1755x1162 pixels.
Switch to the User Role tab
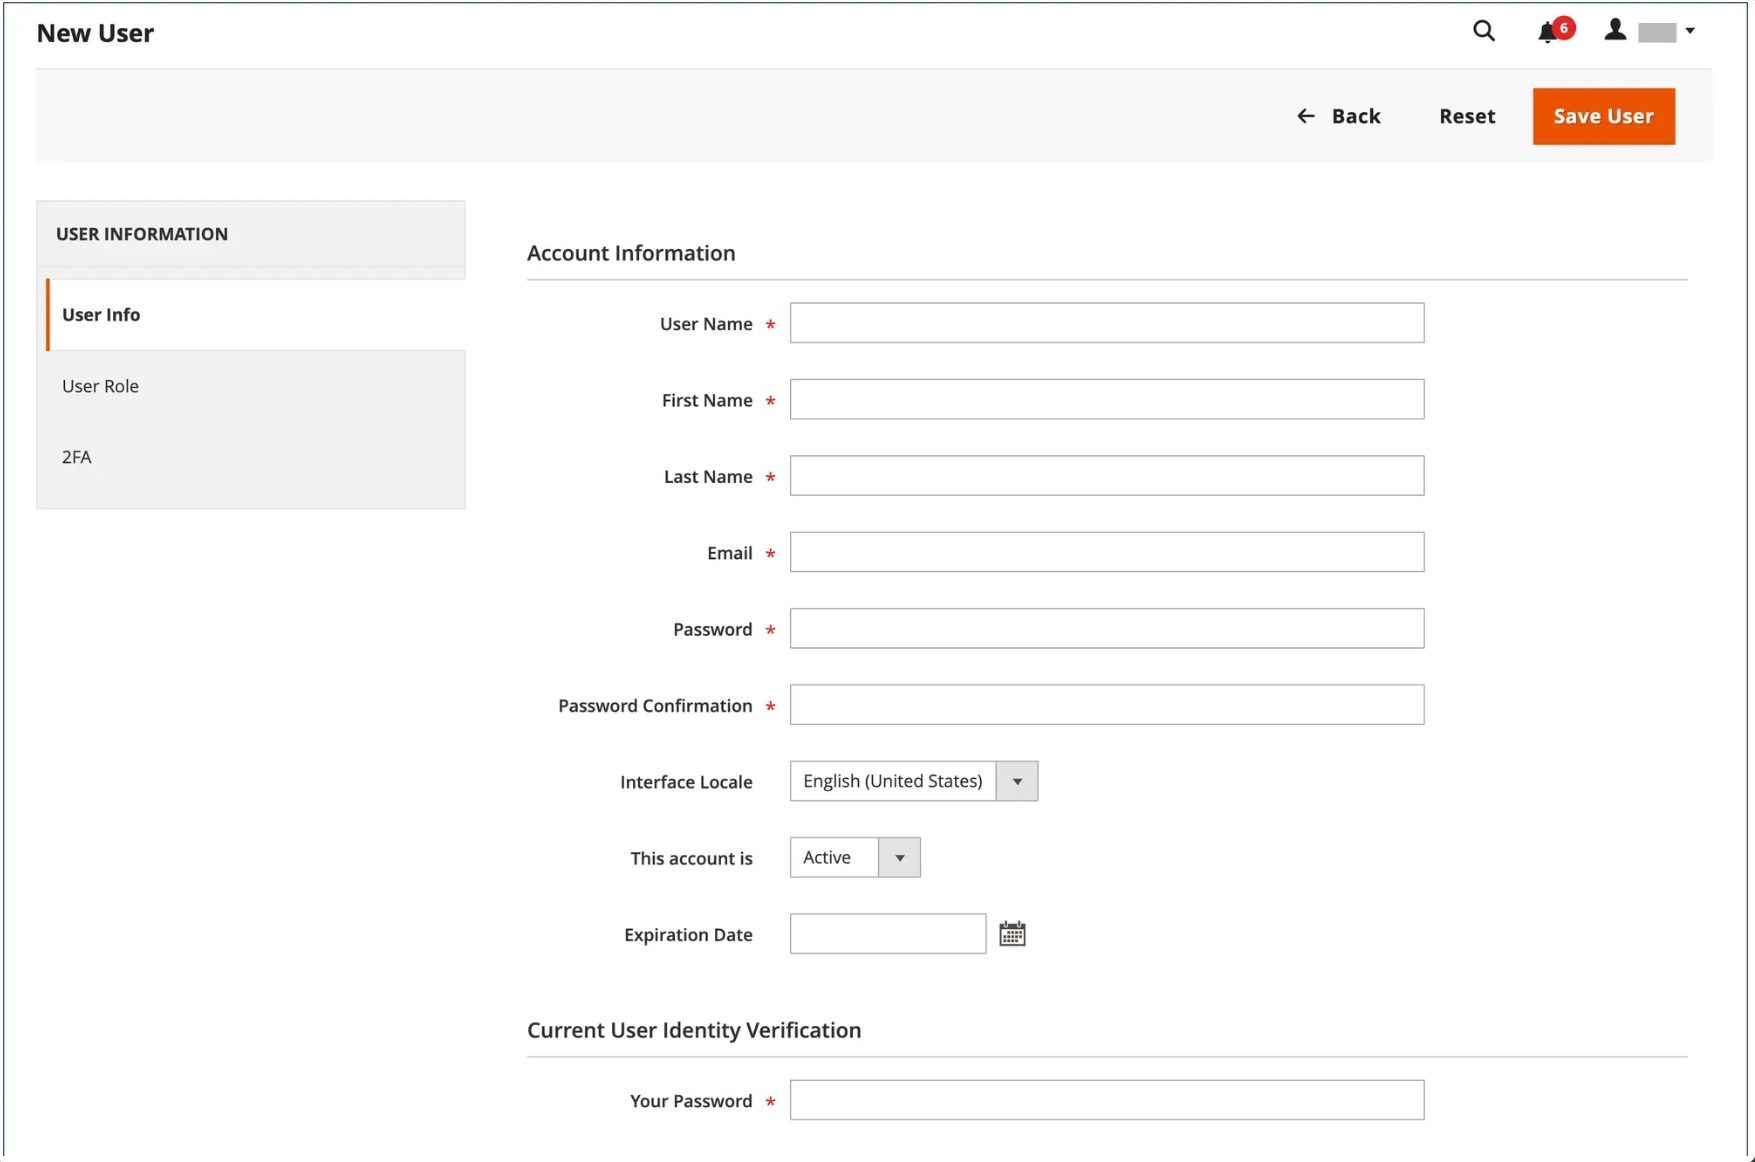click(x=100, y=386)
